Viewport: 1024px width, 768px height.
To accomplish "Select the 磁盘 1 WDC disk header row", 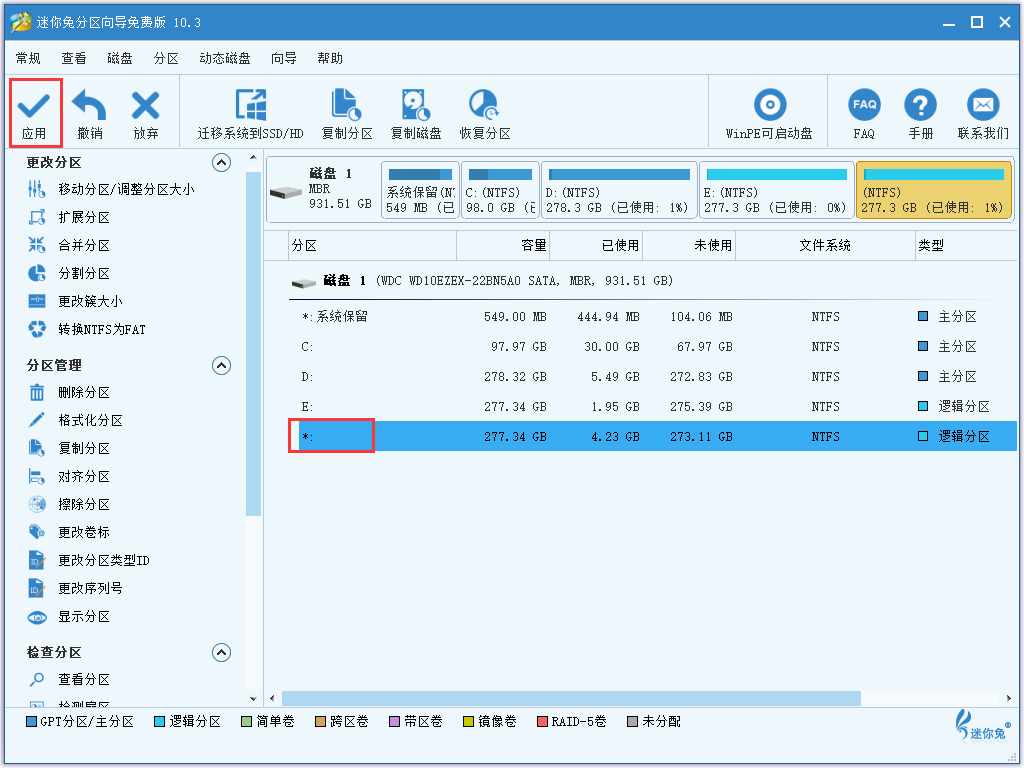I will [x=652, y=281].
